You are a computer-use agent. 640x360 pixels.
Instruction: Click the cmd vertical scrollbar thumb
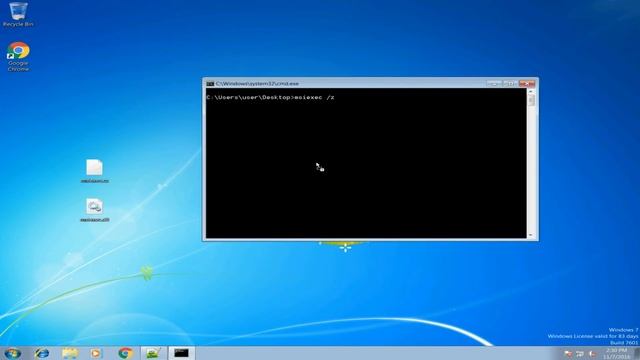point(531,100)
